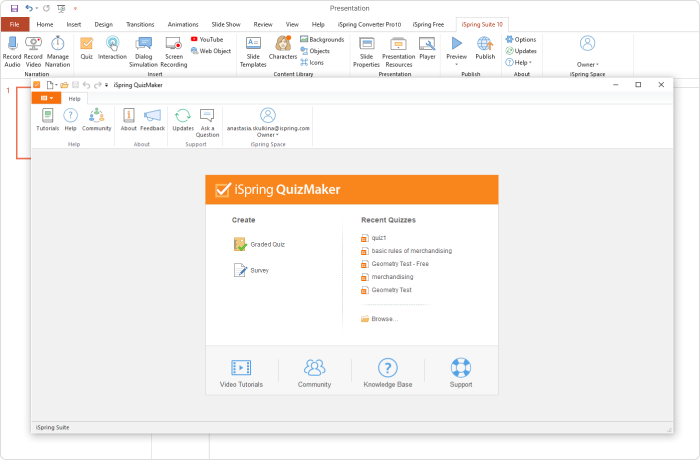This screenshot has height=460, width=700.
Task: Expand Preview dropdown in ribbon
Action: tap(456, 65)
